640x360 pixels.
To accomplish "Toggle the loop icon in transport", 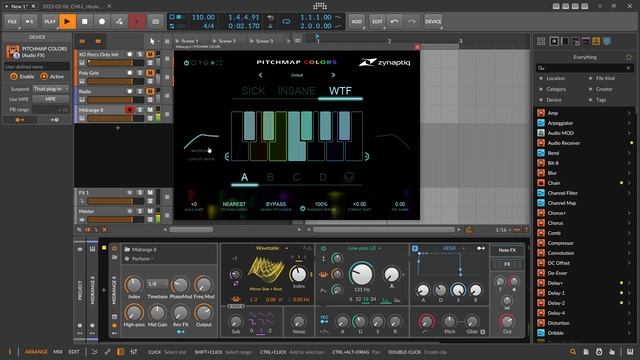I will point(287,21).
